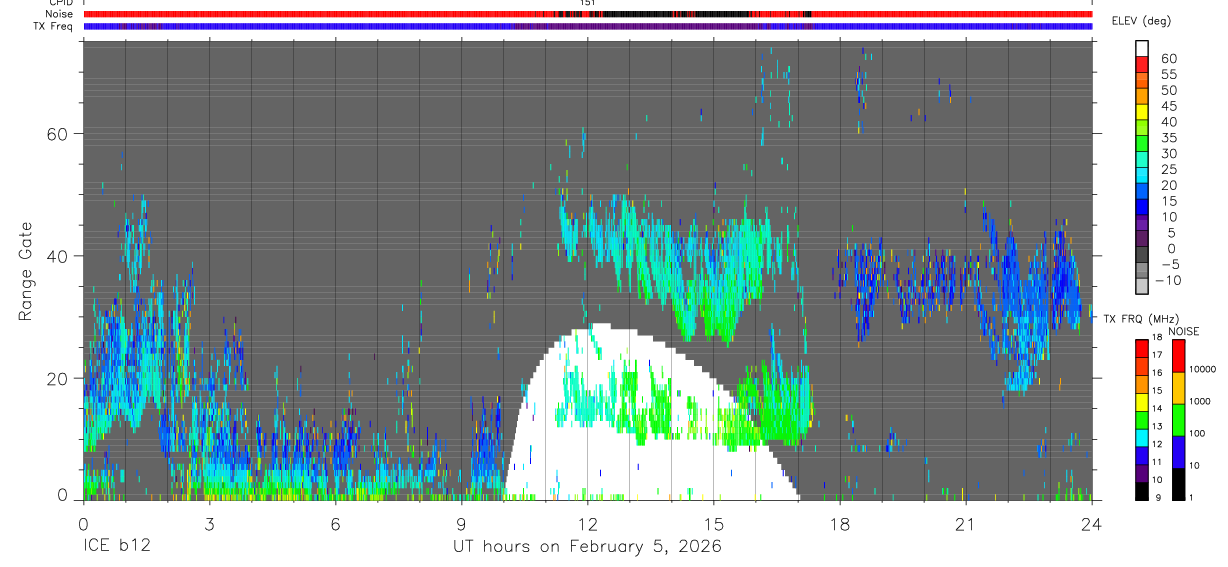Click range gate tick label '60'

pos(57,133)
